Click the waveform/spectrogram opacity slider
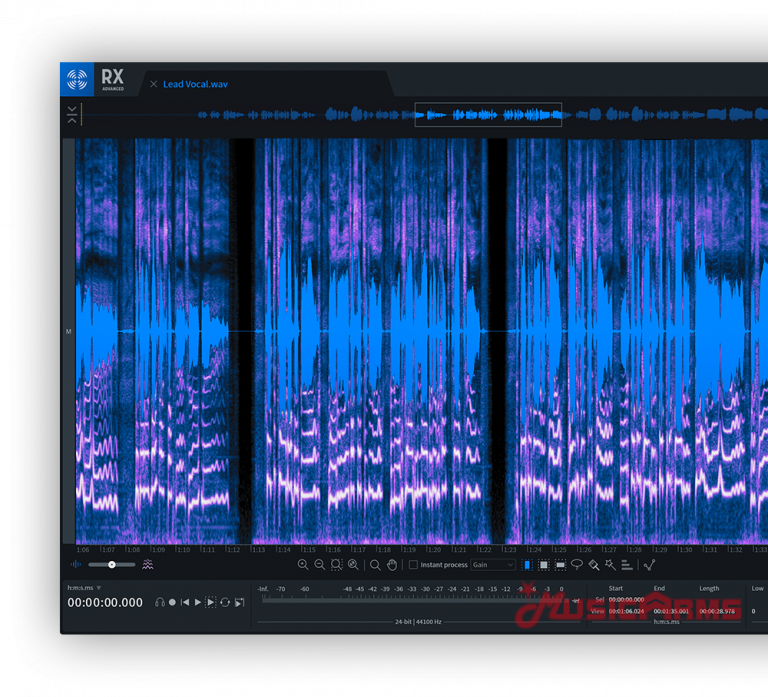This screenshot has height=697, width=768. tap(112, 565)
